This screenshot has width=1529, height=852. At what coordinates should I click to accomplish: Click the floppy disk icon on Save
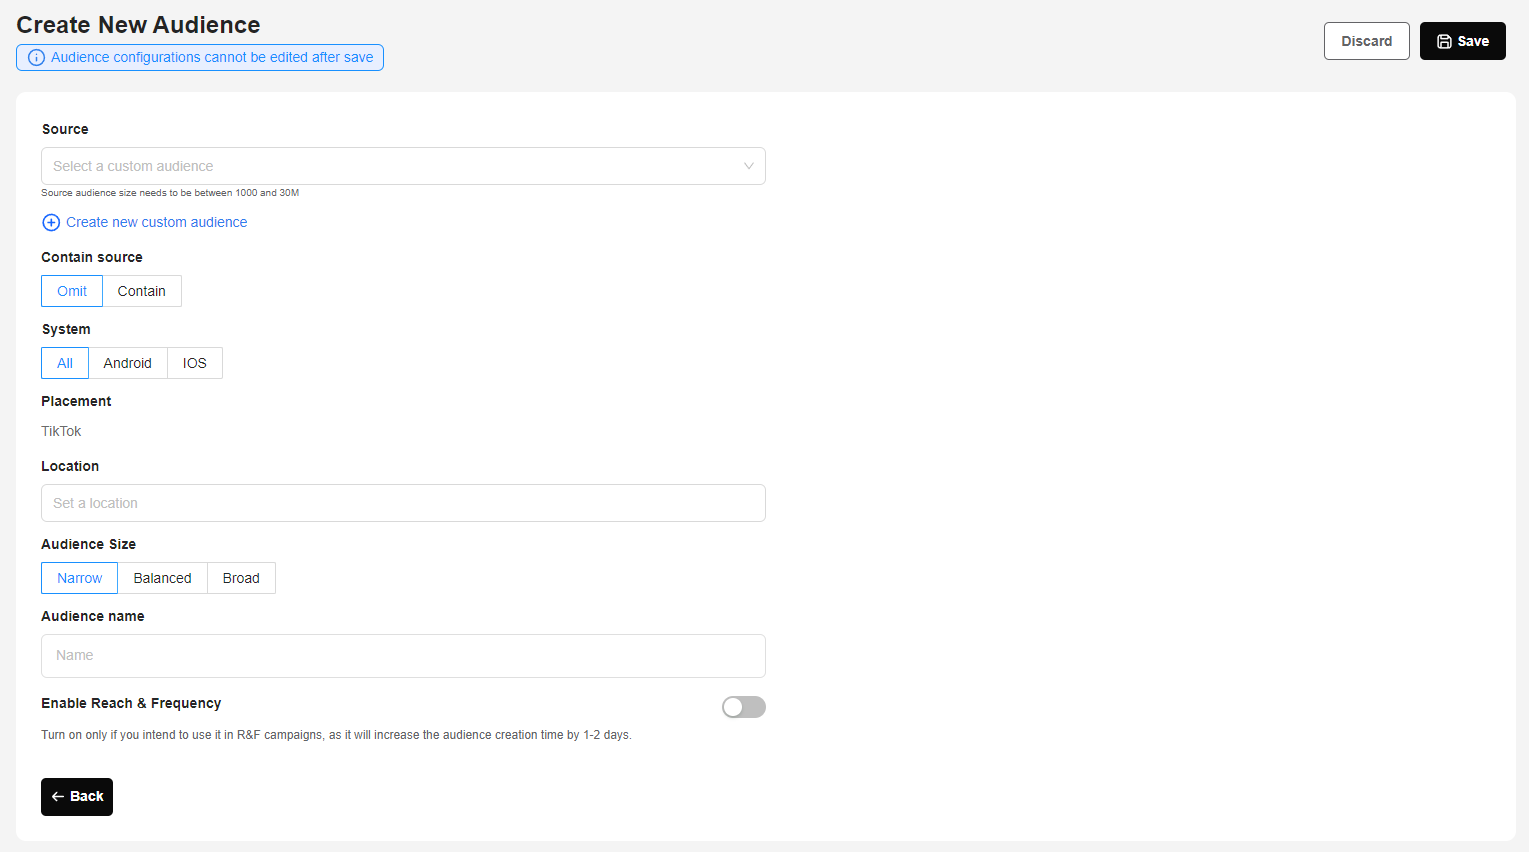point(1444,41)
